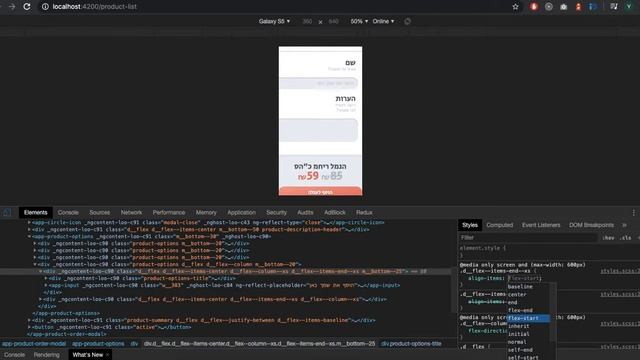
Task: Open the Rendering drawer tab
Action: [x=47, y=355]
